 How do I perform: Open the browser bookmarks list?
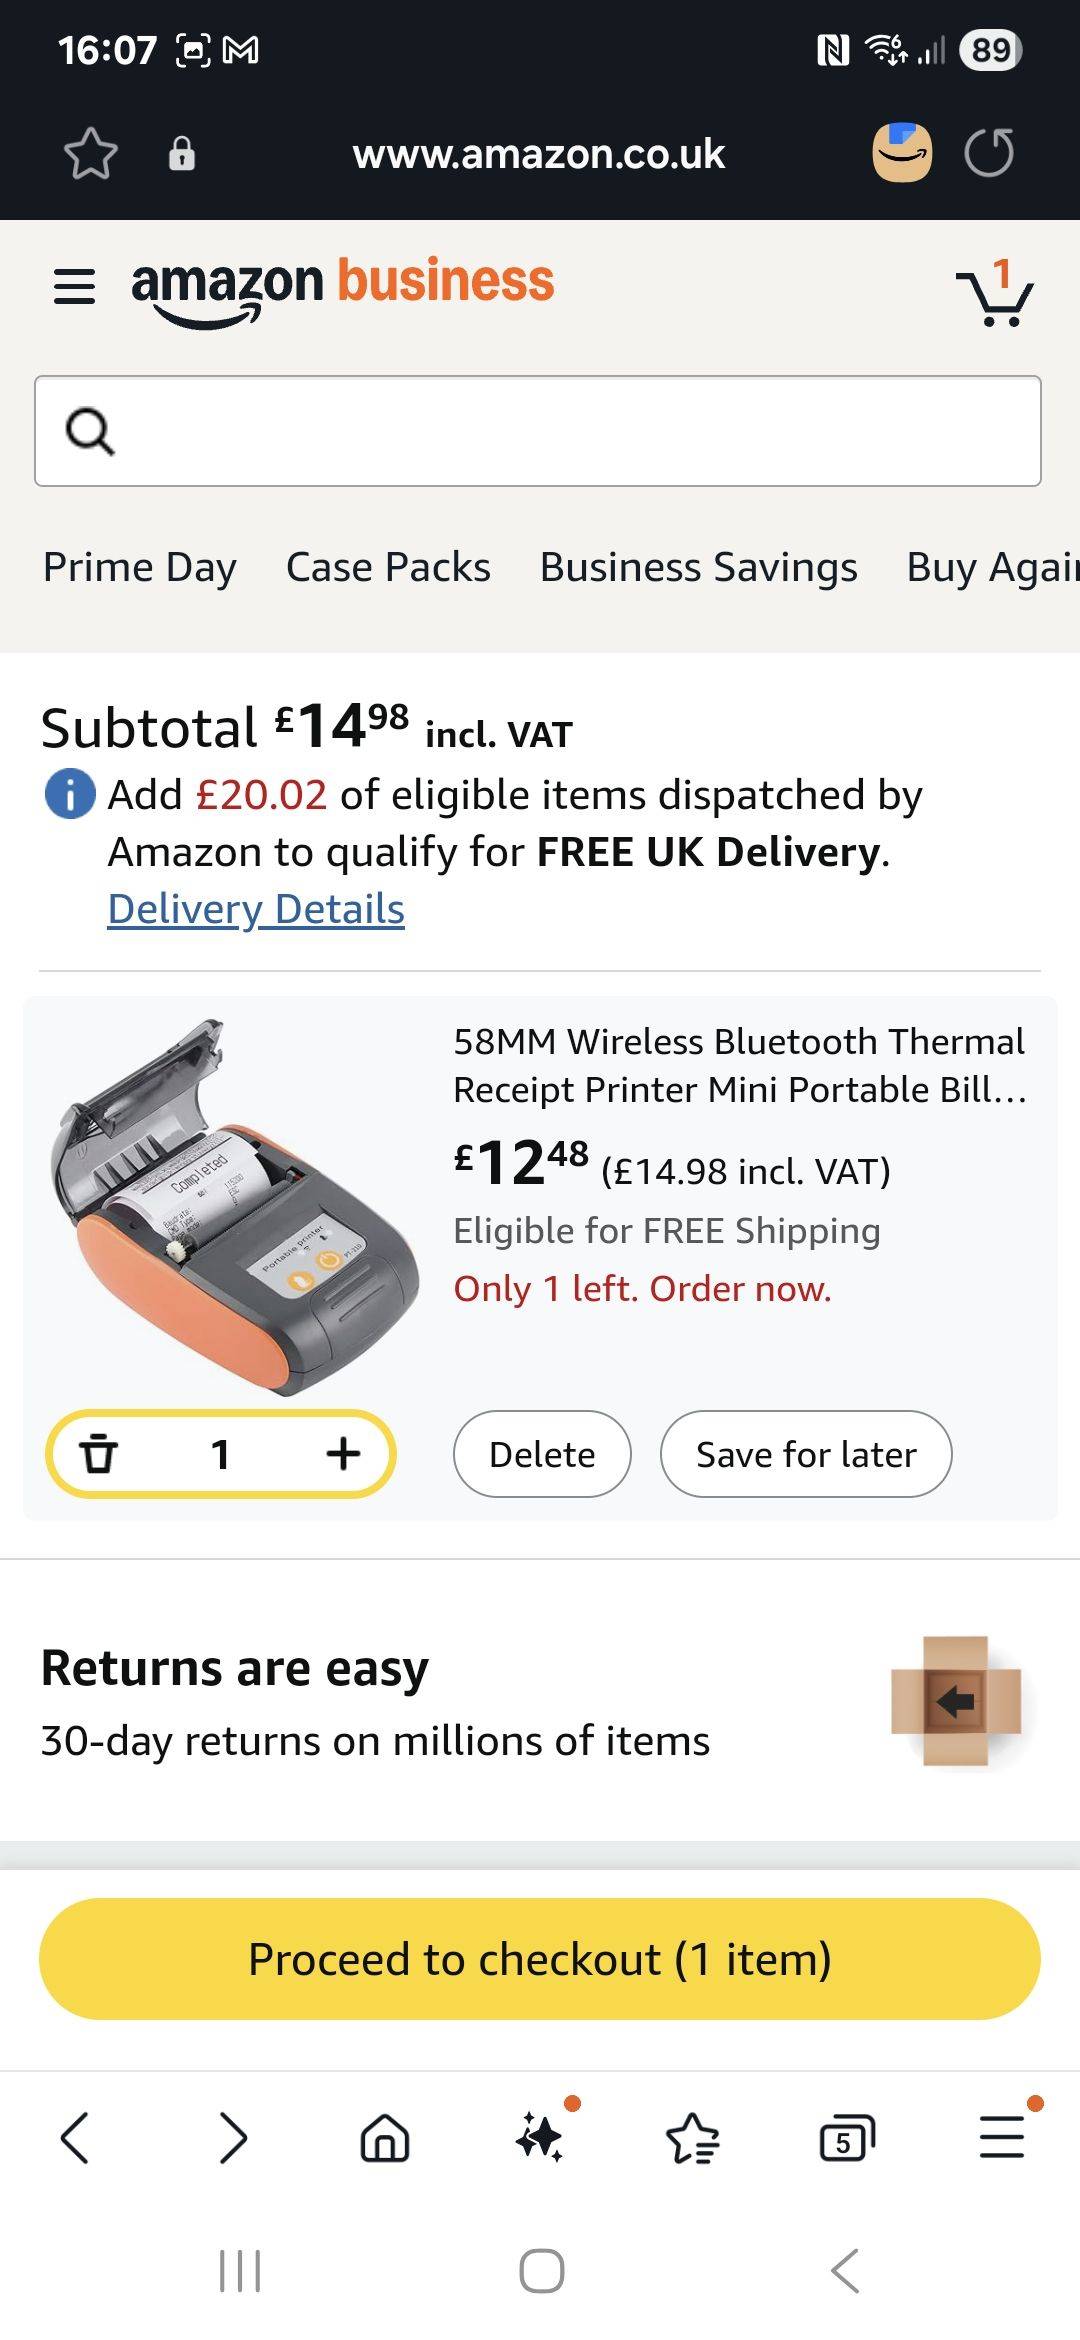(692, 2139)
